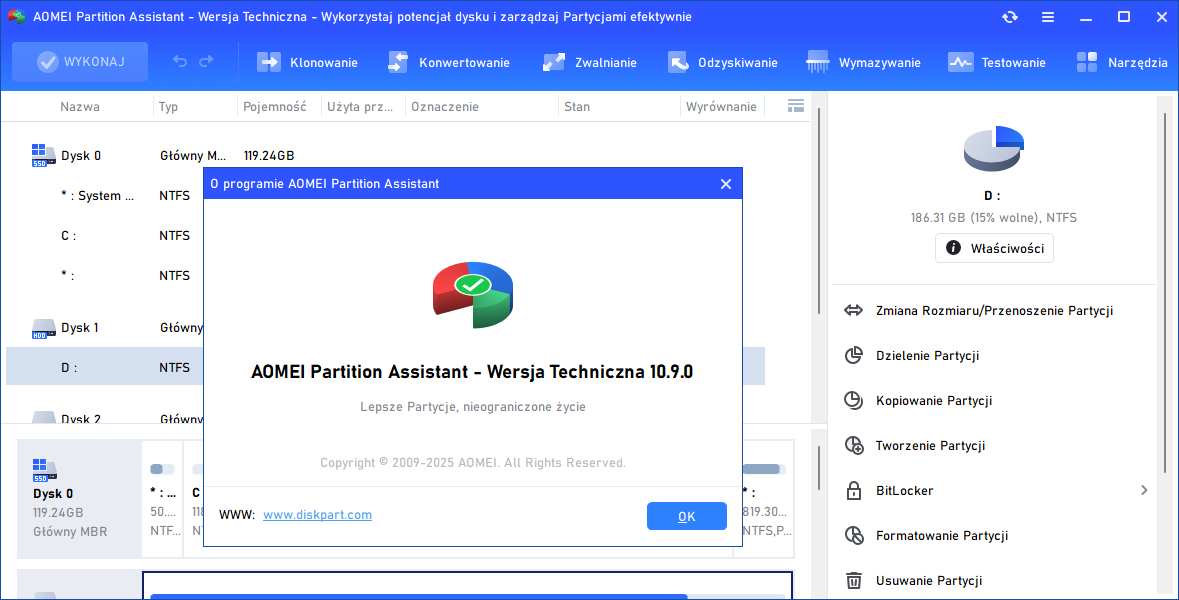Viewport: 1179px width, 600px height.
Task: Click the resize/move arrows icon
Action: [x=853, y=311]
